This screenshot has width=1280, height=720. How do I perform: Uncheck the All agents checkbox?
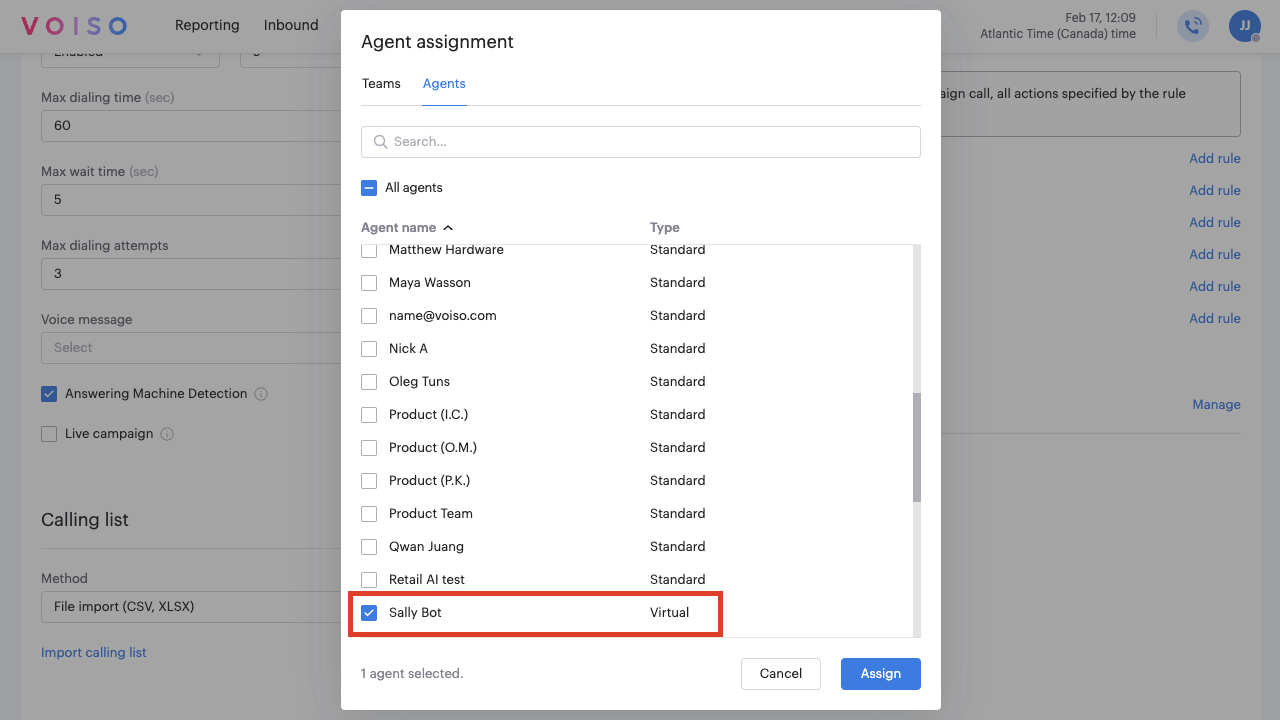point(369,187)
